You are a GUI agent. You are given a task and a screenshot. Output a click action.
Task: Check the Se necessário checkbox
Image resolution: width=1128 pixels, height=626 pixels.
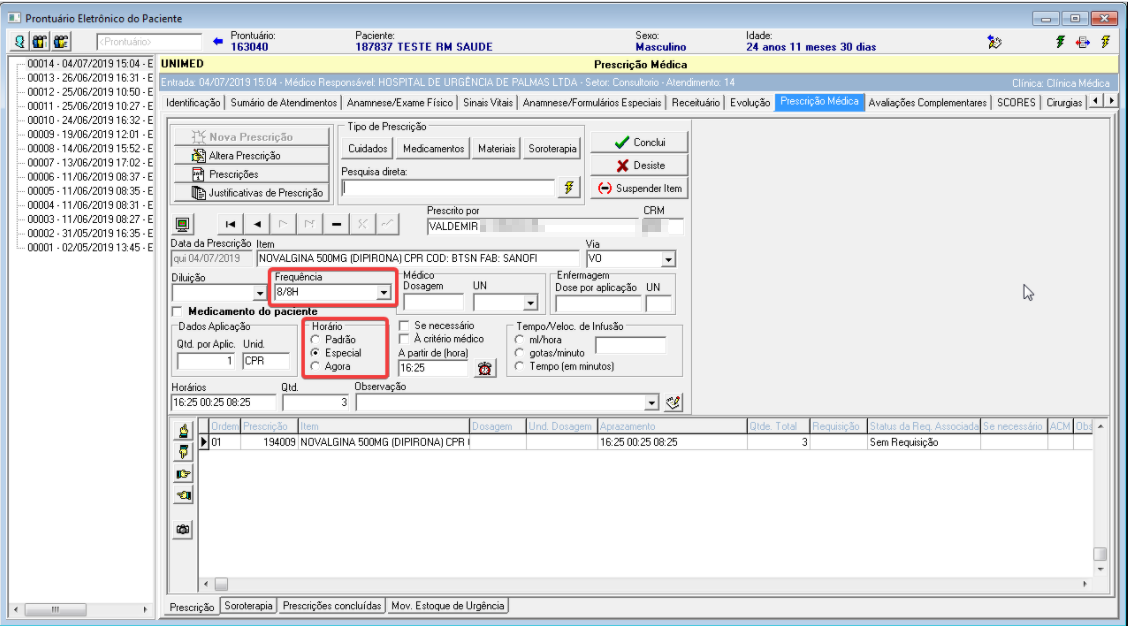click(x=404, y=326)
